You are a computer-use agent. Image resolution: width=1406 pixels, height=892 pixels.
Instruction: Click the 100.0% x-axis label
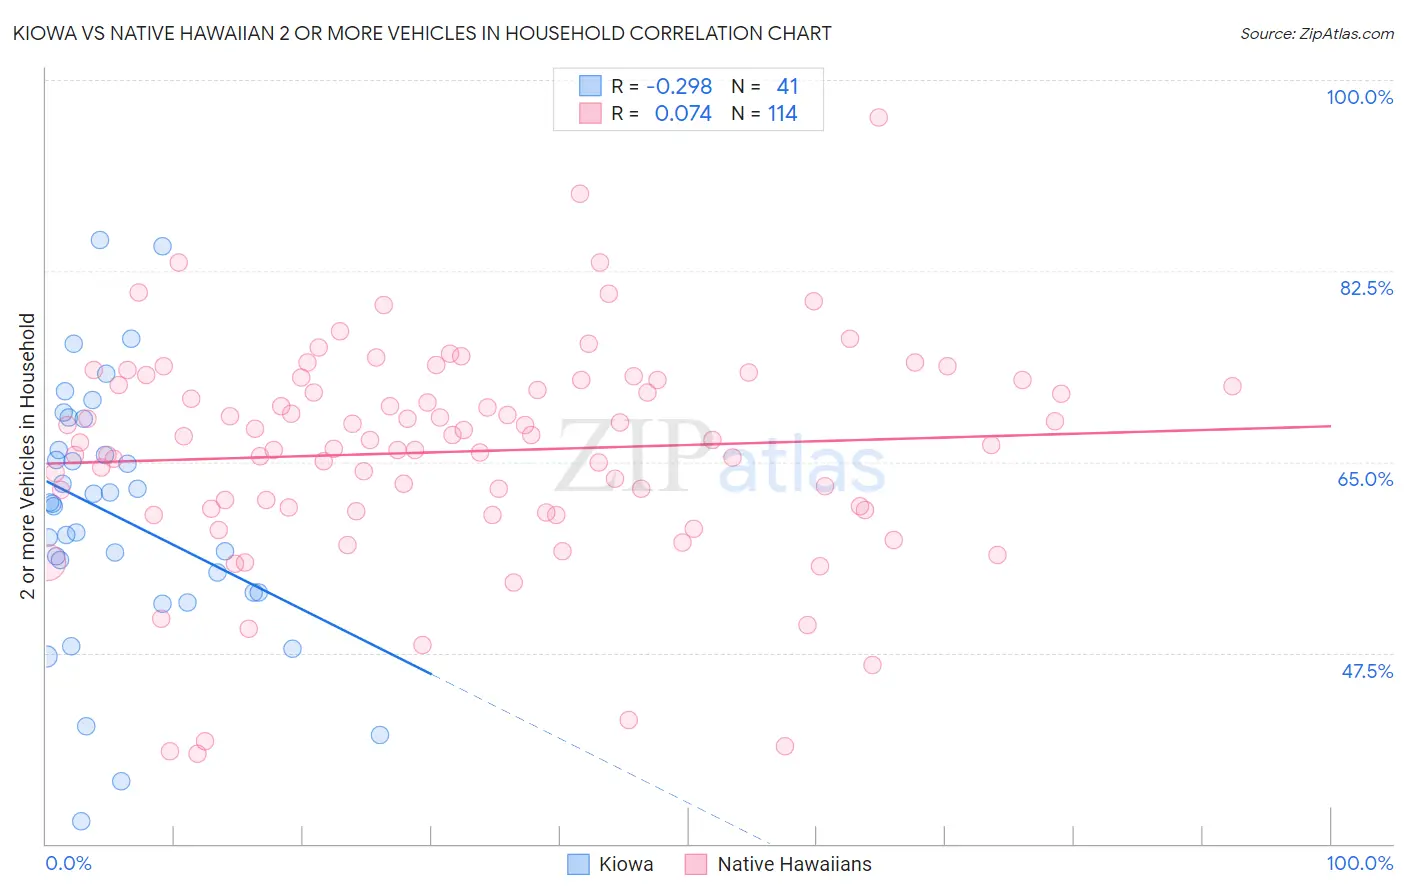click(x=1360, y=863)
